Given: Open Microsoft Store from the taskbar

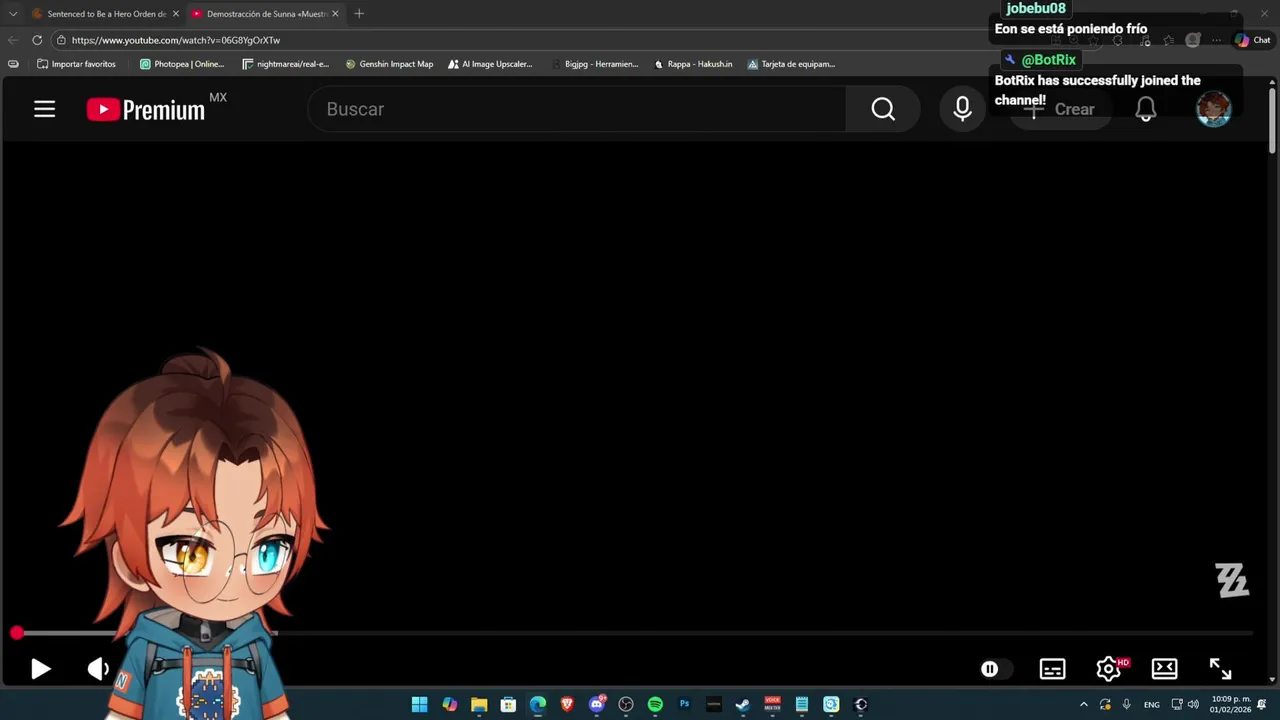Looking at the screenshot, I should (x=508, y=704).
